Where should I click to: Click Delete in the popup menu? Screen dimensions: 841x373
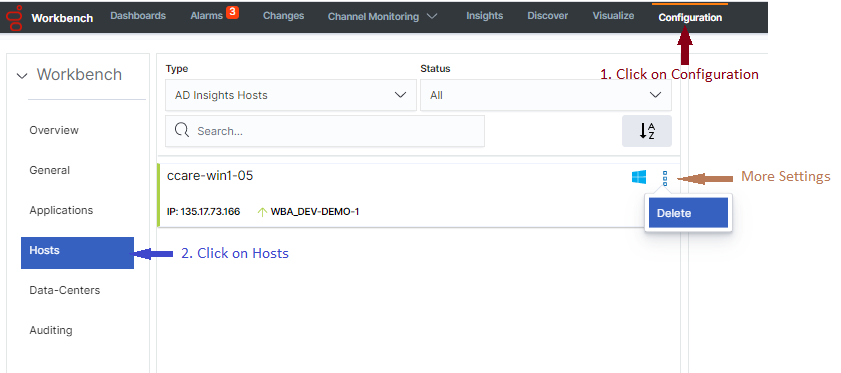[x=688, y=213]
